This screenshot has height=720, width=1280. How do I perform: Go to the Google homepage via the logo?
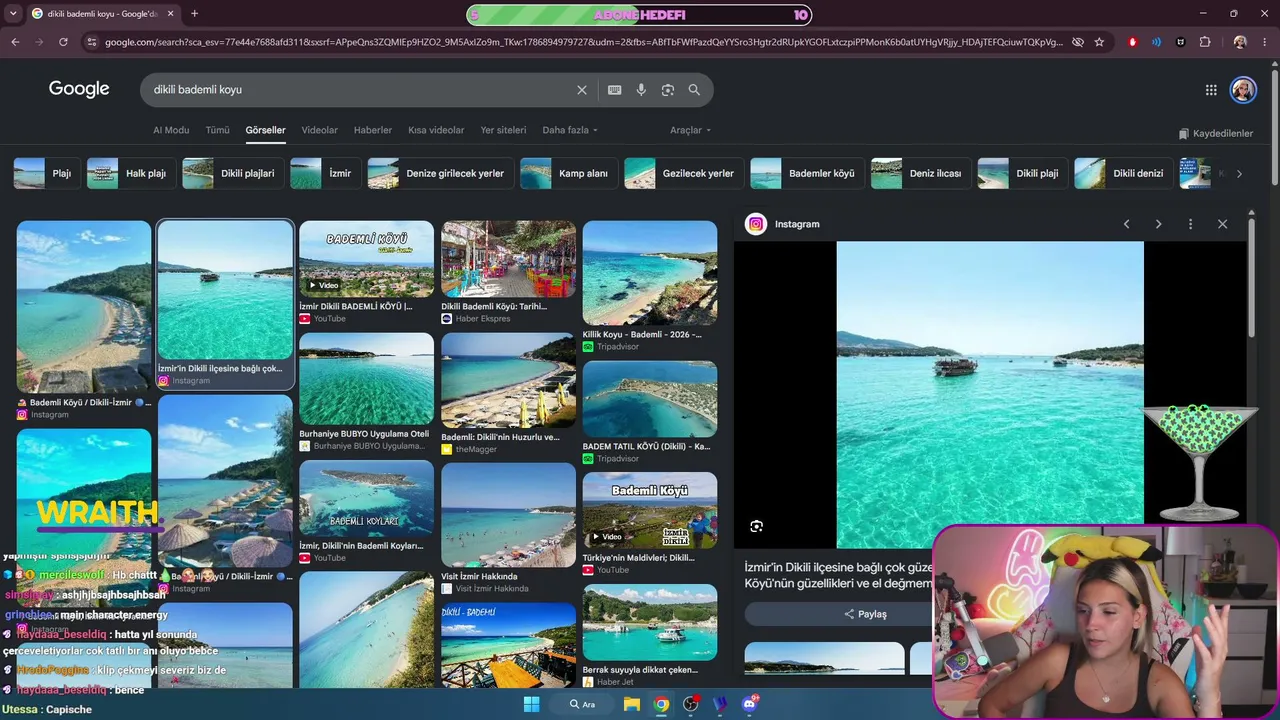(x=79, y=89)
